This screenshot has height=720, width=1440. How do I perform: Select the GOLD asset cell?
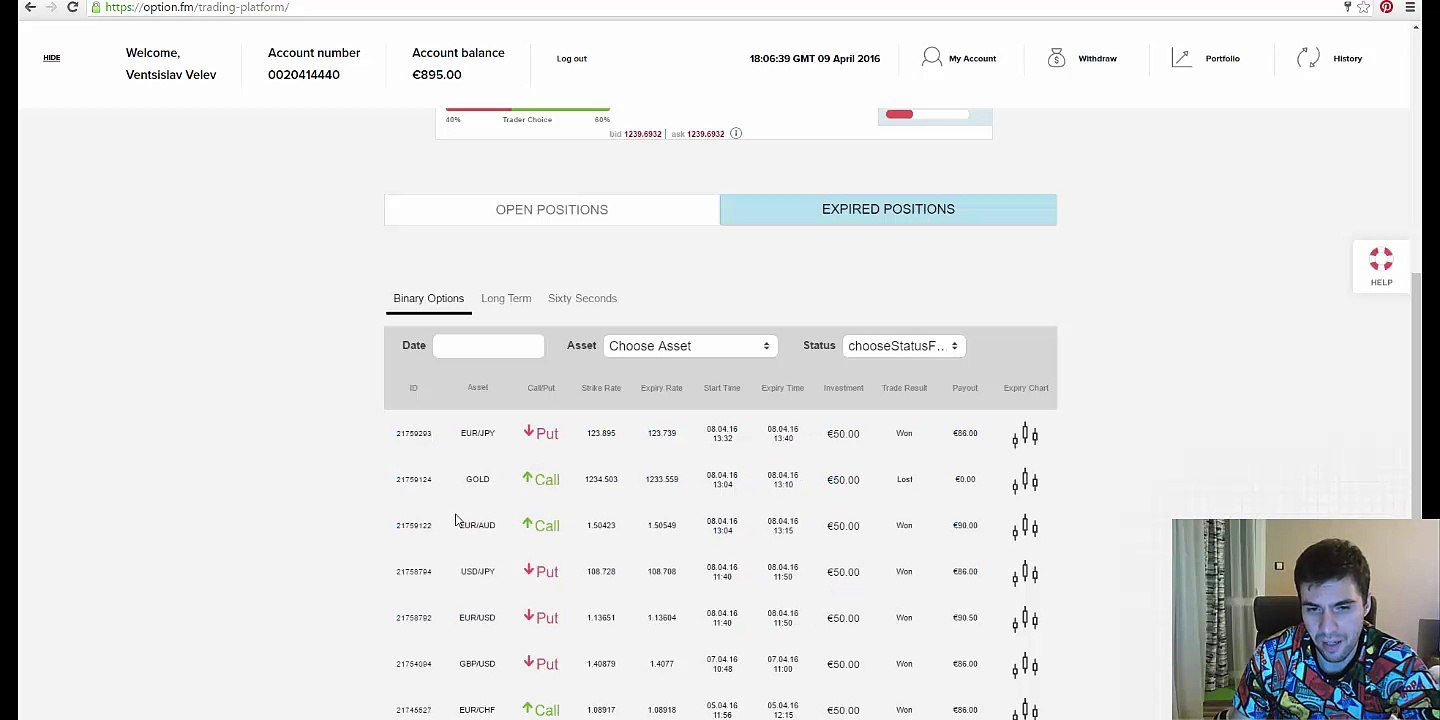coord(477,479)
